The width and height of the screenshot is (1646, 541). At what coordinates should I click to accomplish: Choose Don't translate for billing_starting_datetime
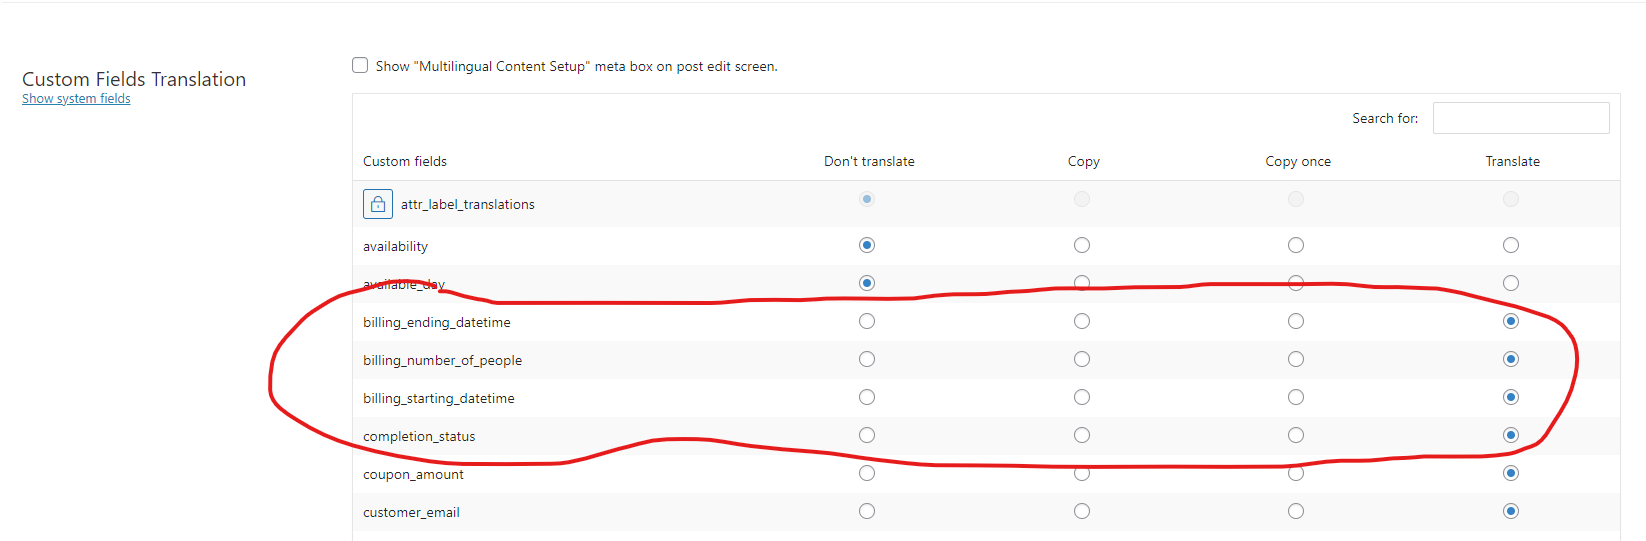[x=867, y=397]
